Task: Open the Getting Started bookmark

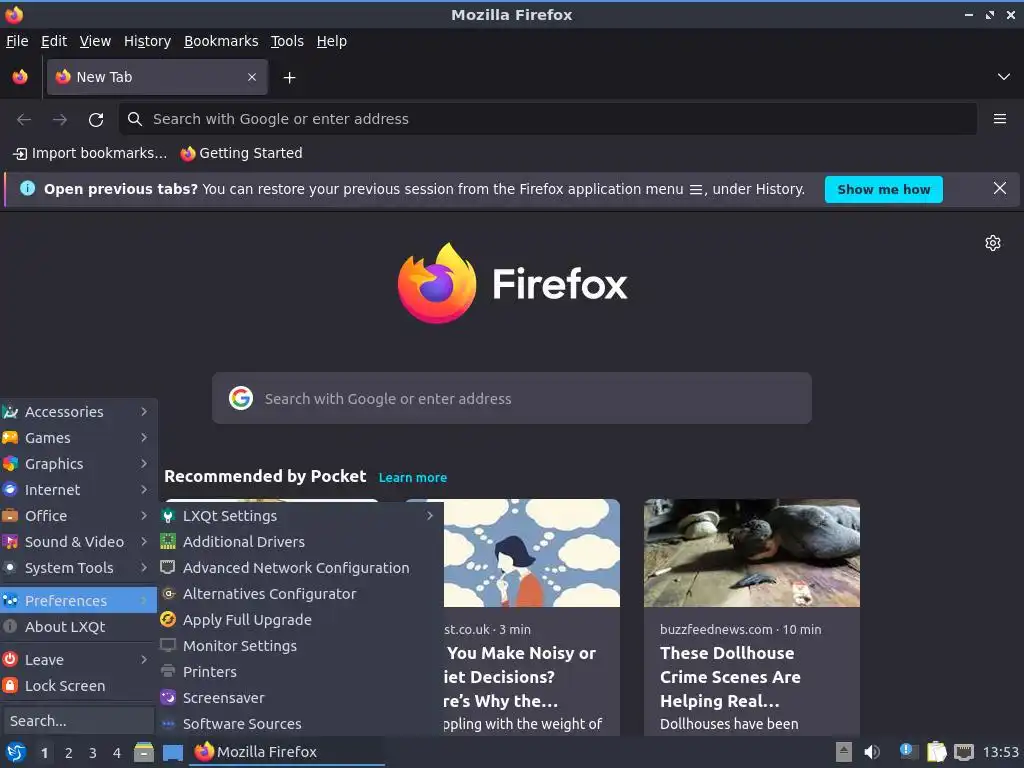Action: (x=242, y=153)
